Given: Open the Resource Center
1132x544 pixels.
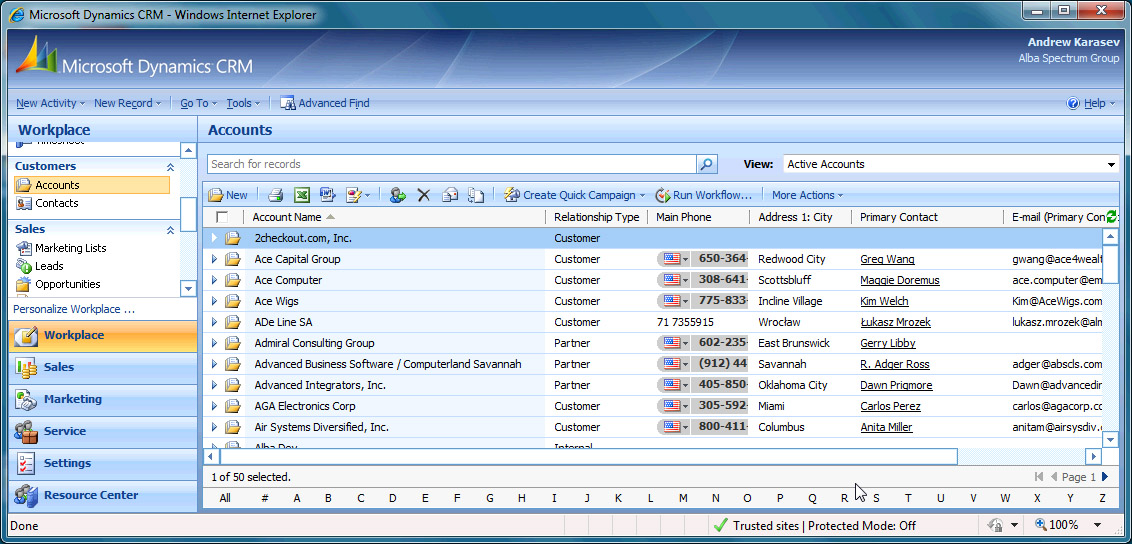Looking at the screenshot, I should click(103, 495).
